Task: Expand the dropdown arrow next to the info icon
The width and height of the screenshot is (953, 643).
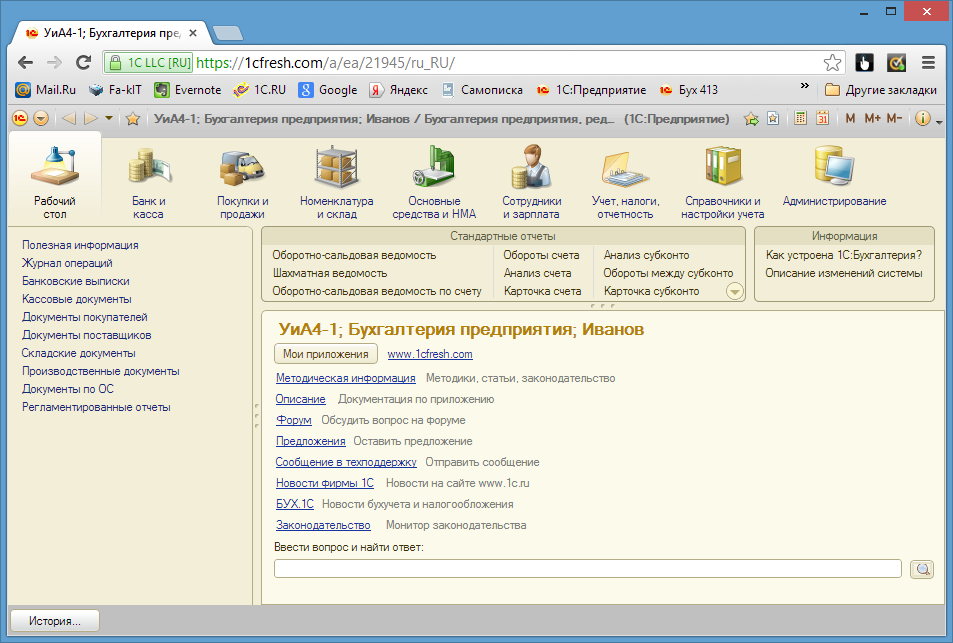Action: click(939, 122)
